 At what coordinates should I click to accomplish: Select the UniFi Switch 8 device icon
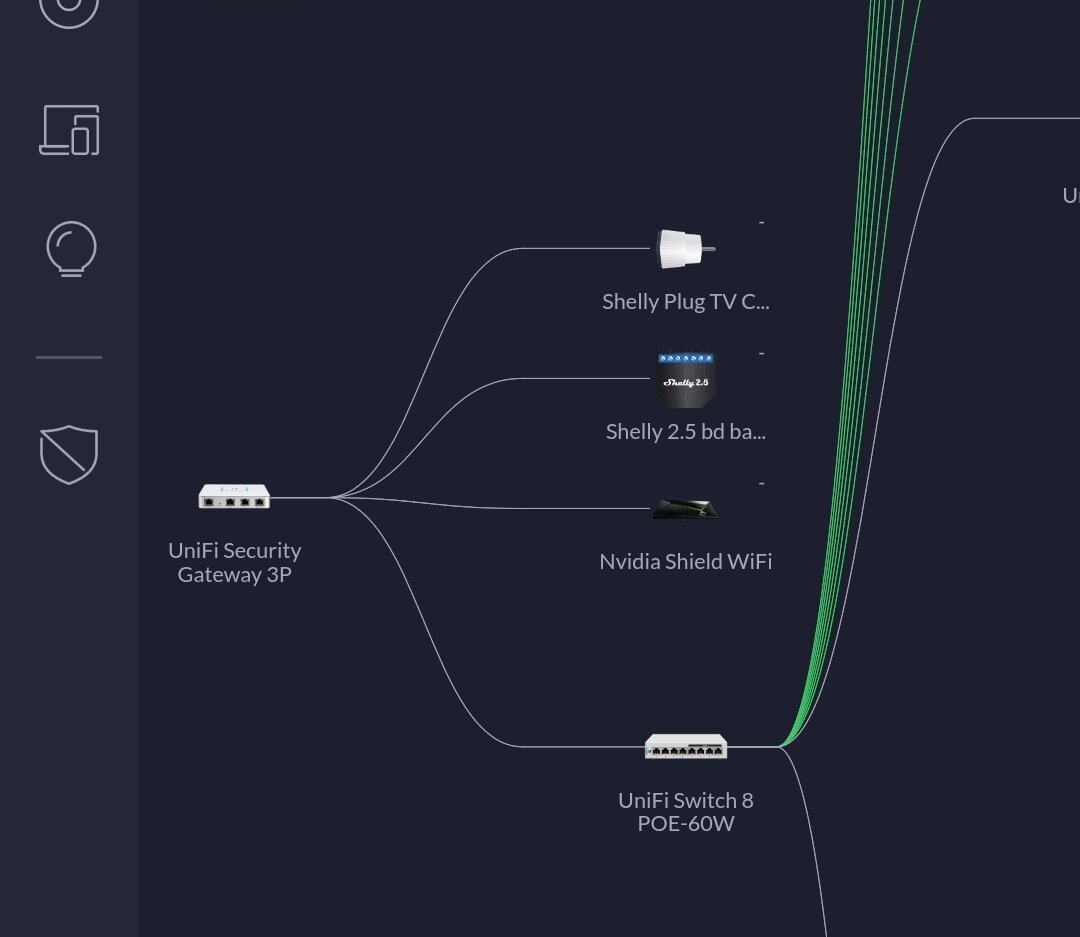pos(686,746)
